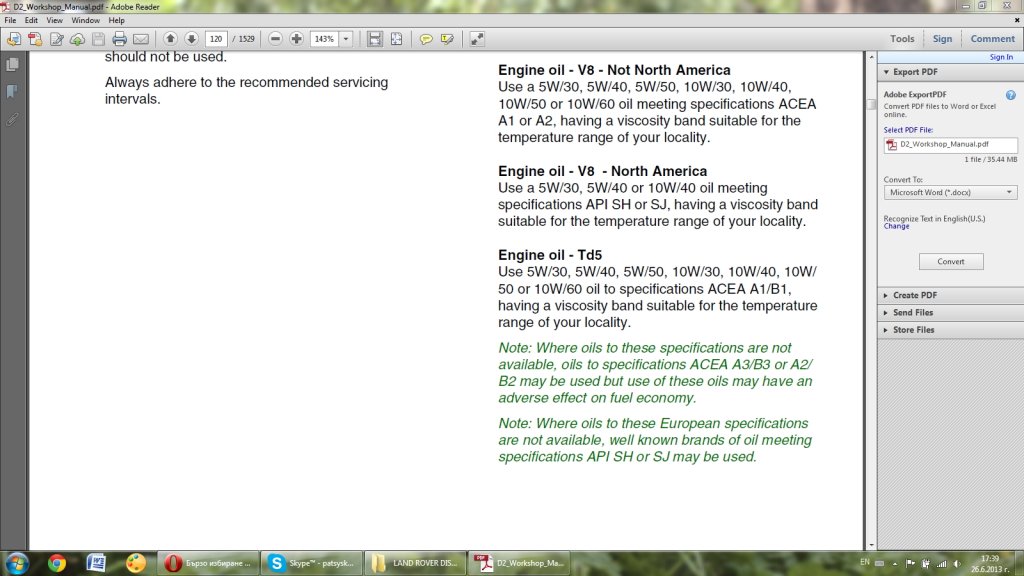
Task: Open the Sign pane
Action: 942,39
